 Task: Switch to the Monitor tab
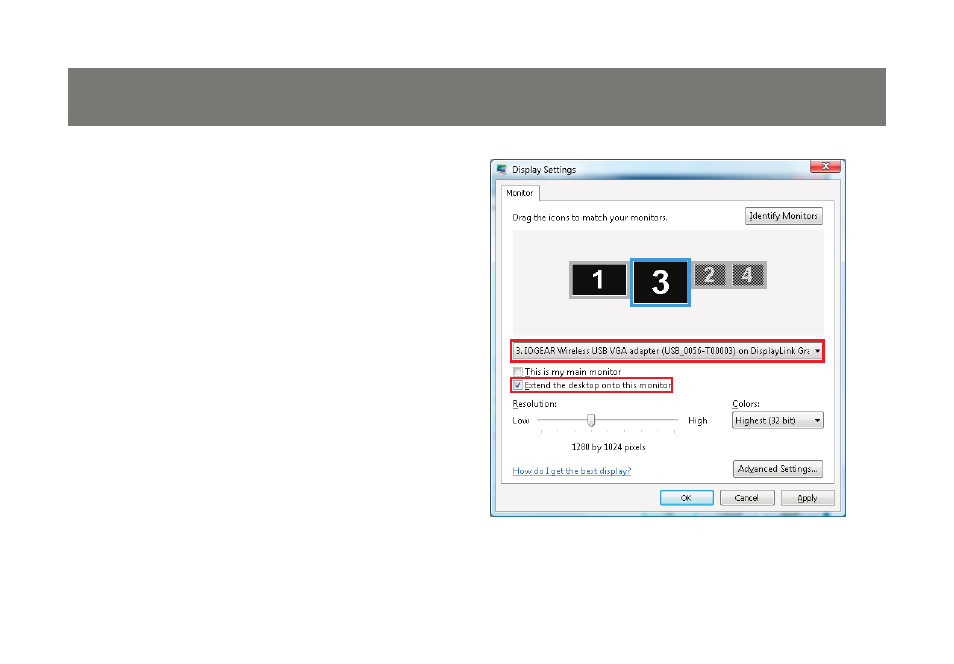520,193
